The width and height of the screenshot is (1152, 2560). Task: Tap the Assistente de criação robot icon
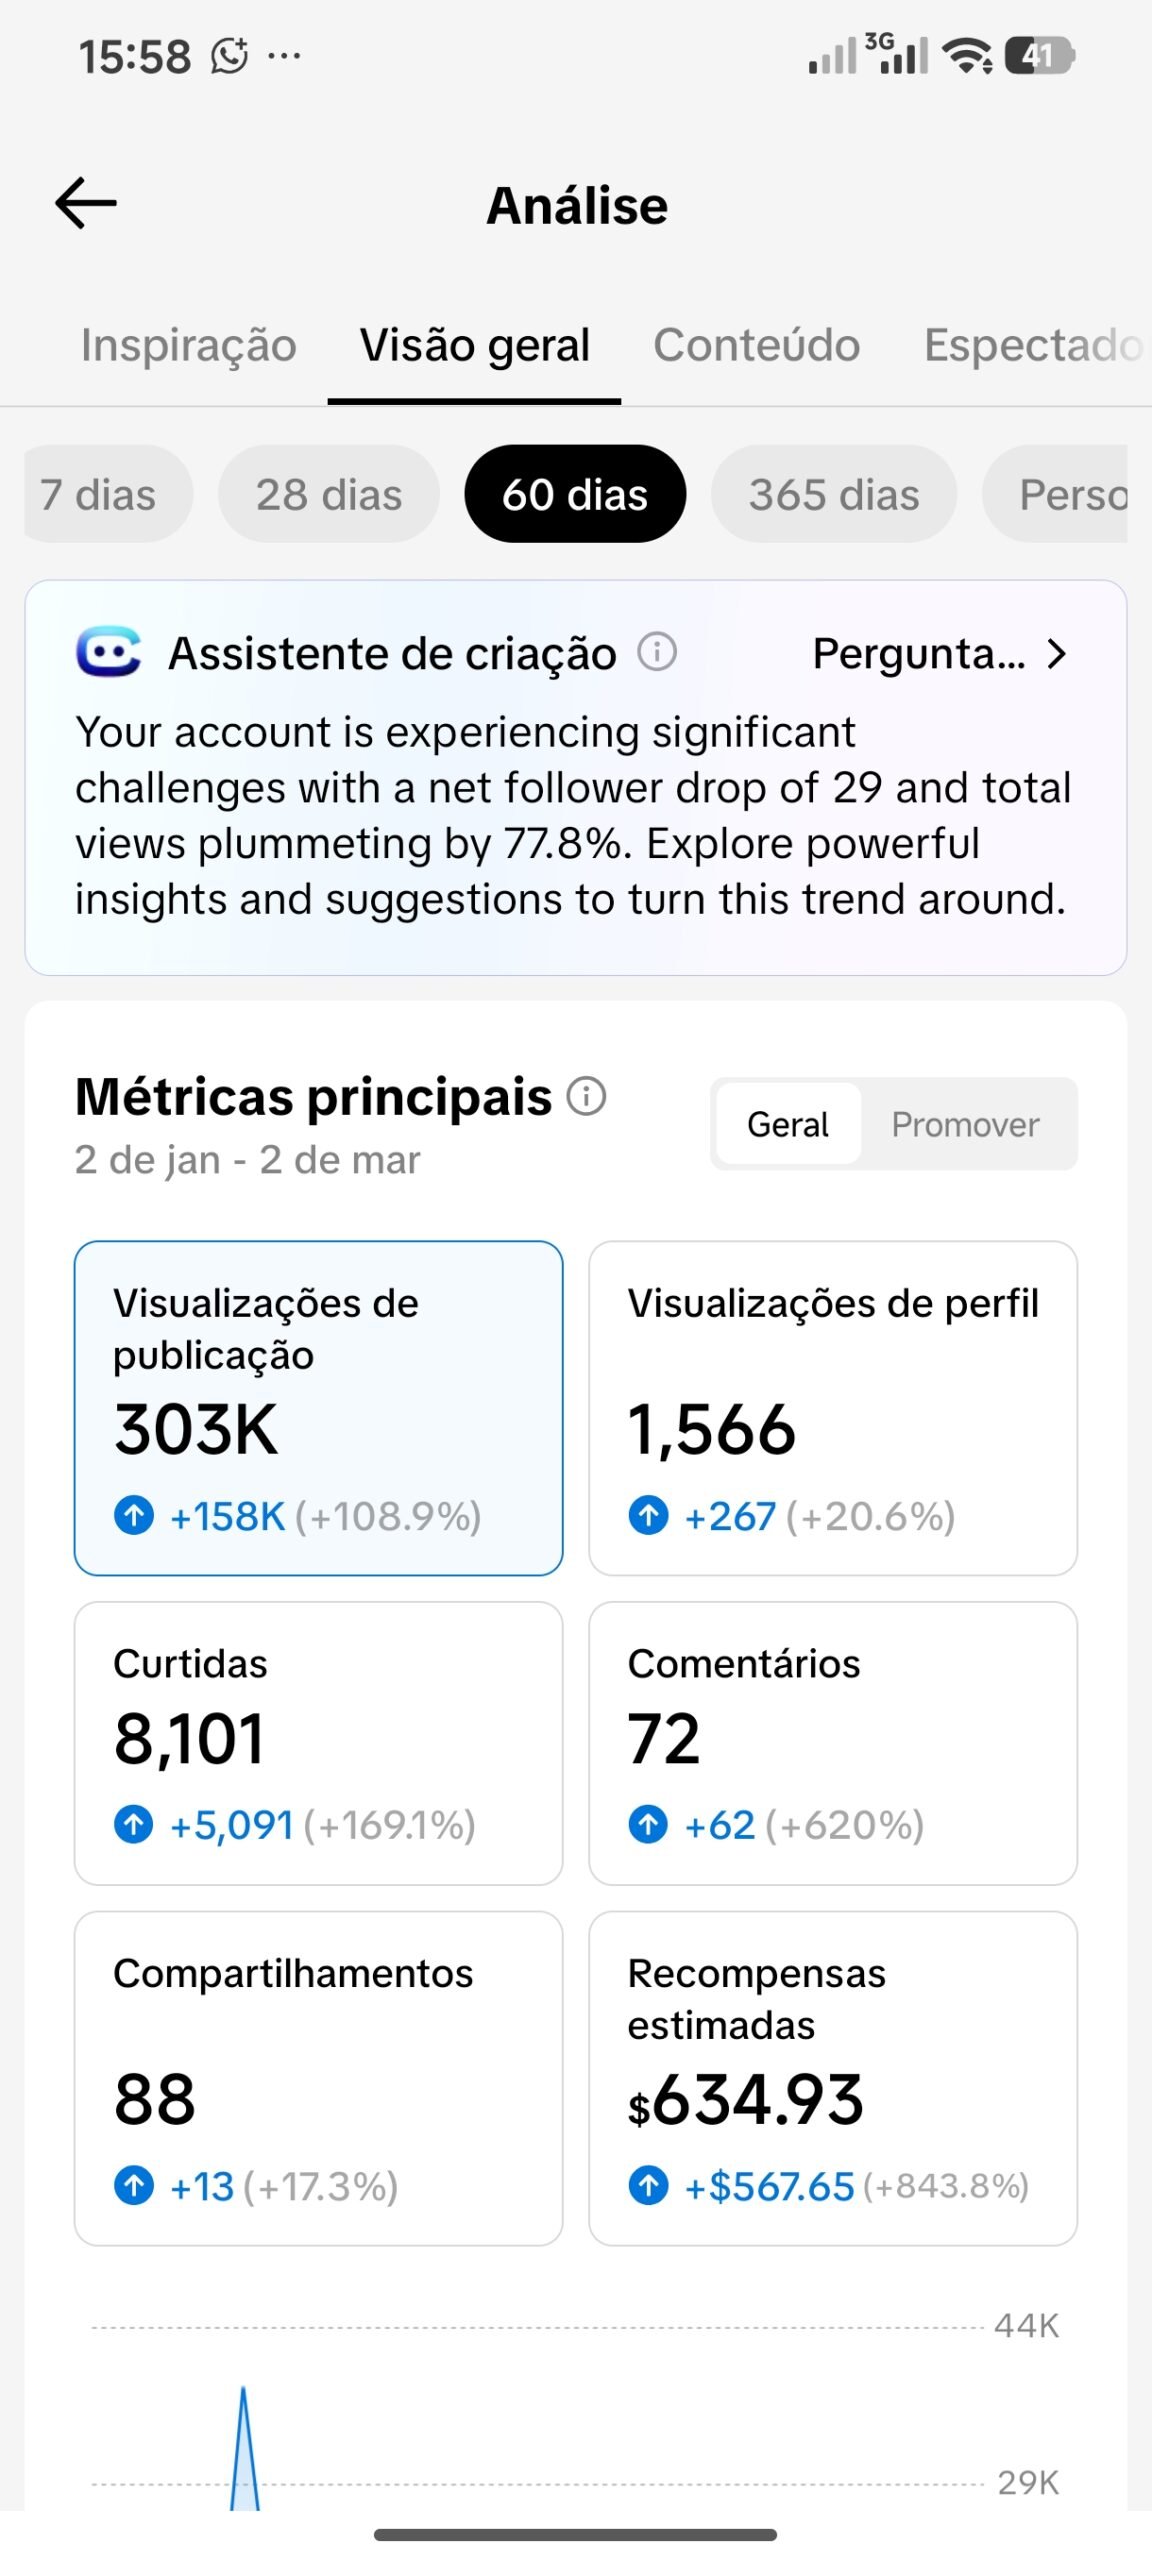108,653
